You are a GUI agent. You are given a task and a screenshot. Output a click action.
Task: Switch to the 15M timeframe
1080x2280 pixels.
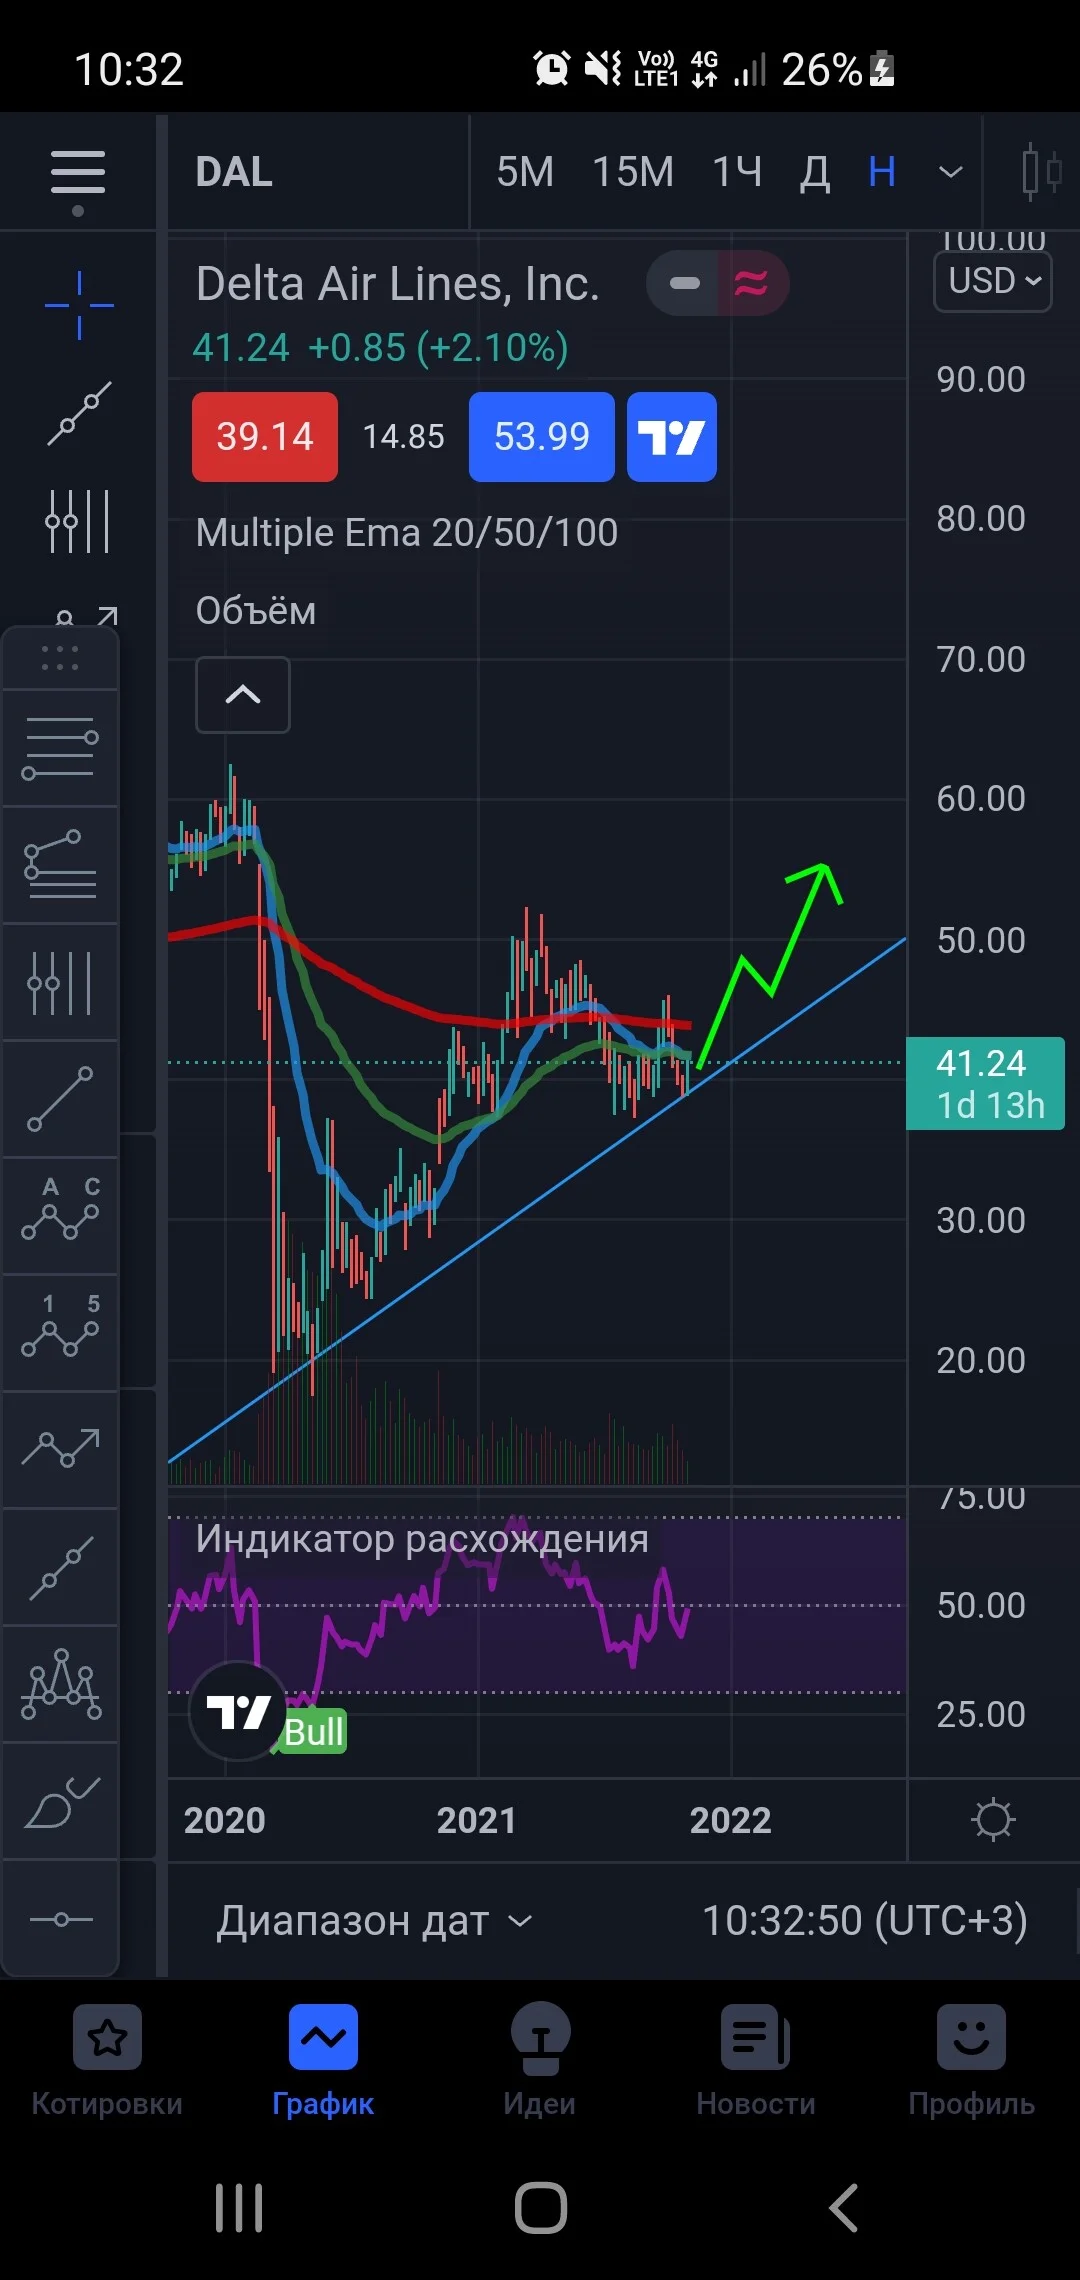point(633,172)
